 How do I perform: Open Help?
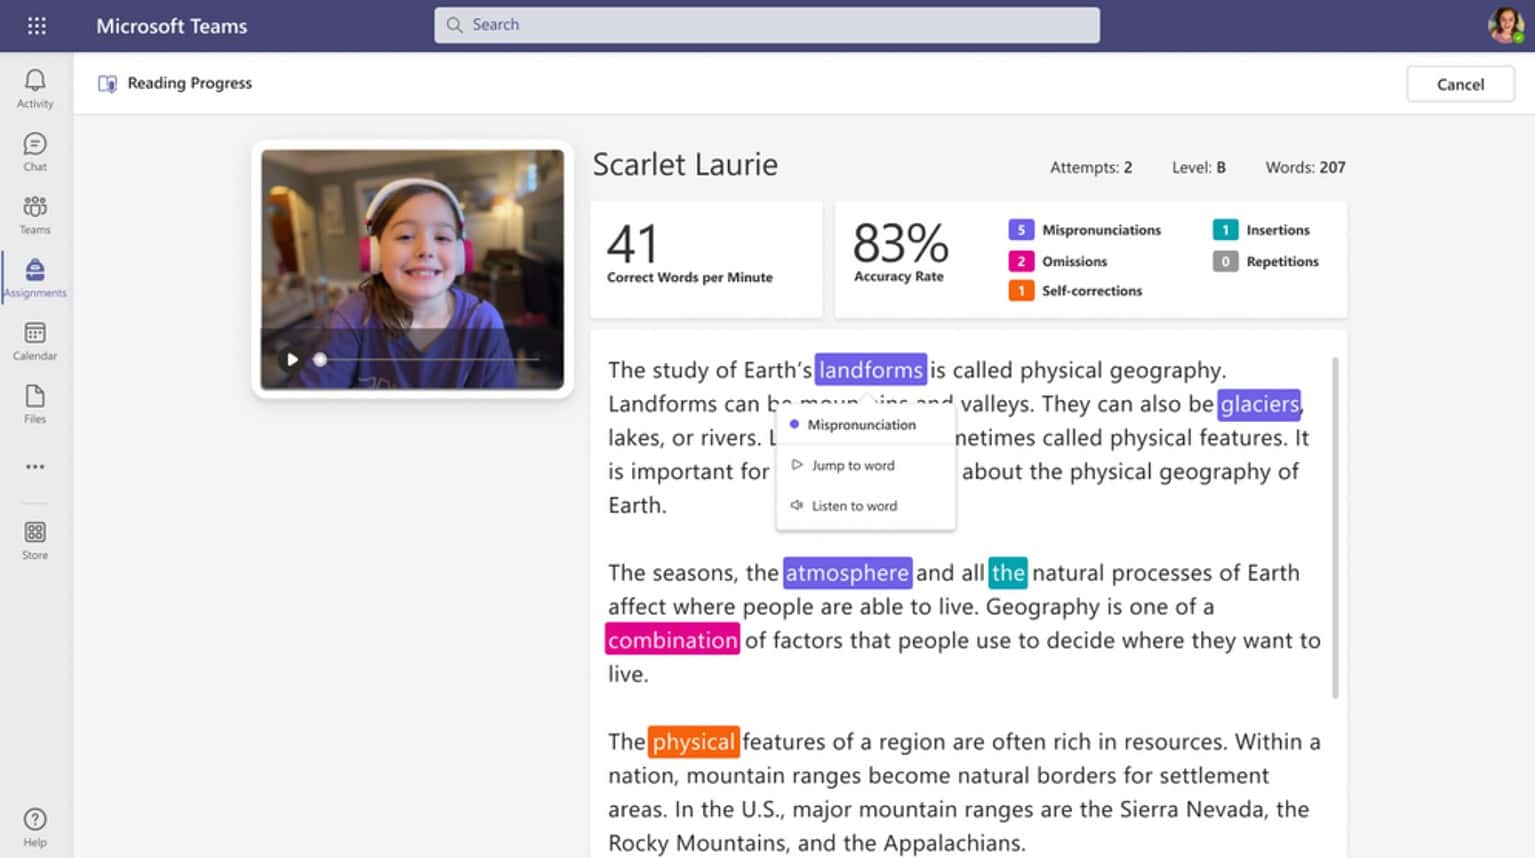click(34, 824)
